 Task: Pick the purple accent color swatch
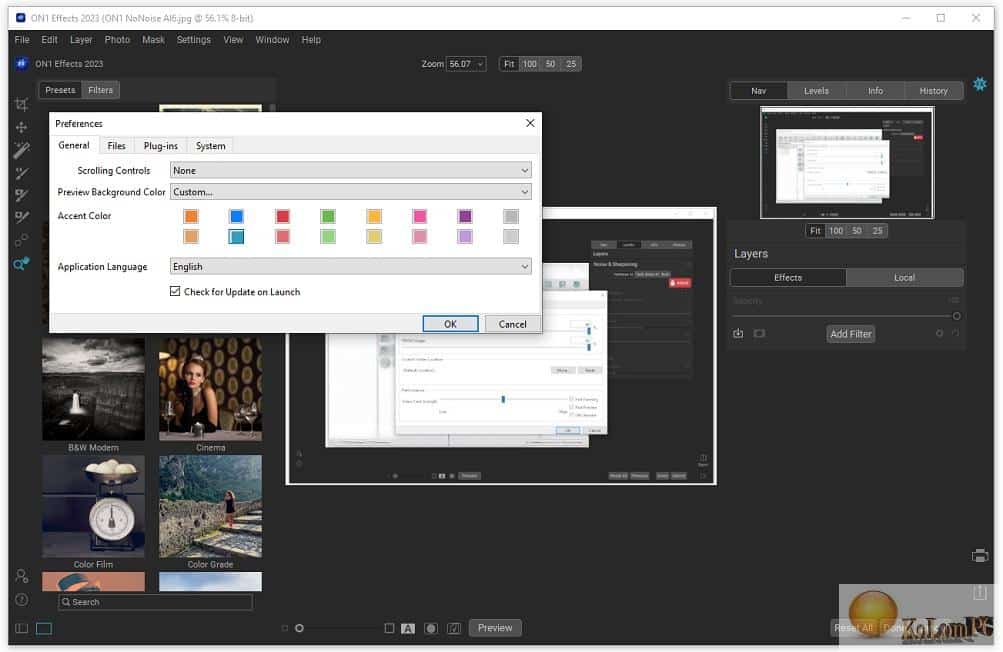click(465, 216)
